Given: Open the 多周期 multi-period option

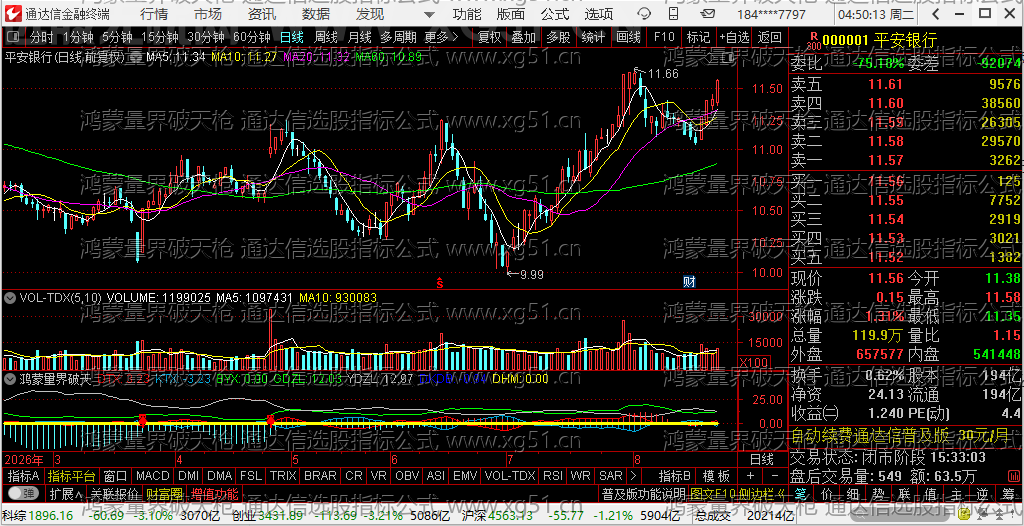Looking at the screenshot, I should point(399,37).
